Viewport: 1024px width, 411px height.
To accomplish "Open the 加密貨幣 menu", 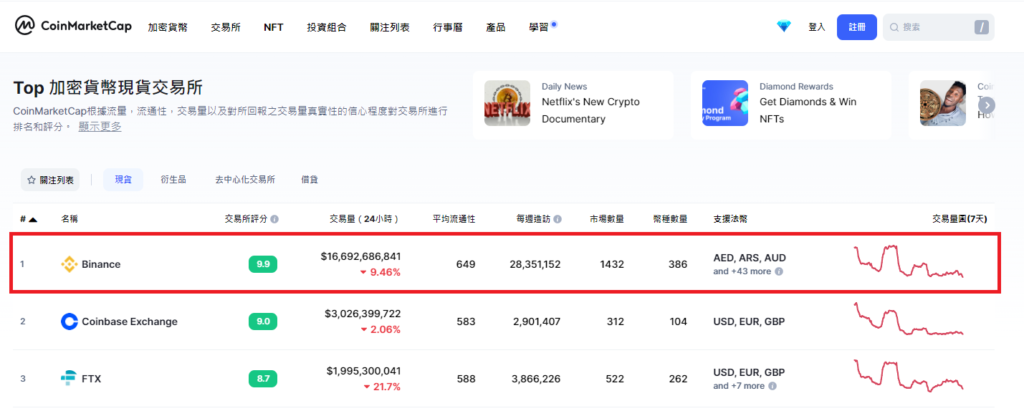I will point(167,27).
